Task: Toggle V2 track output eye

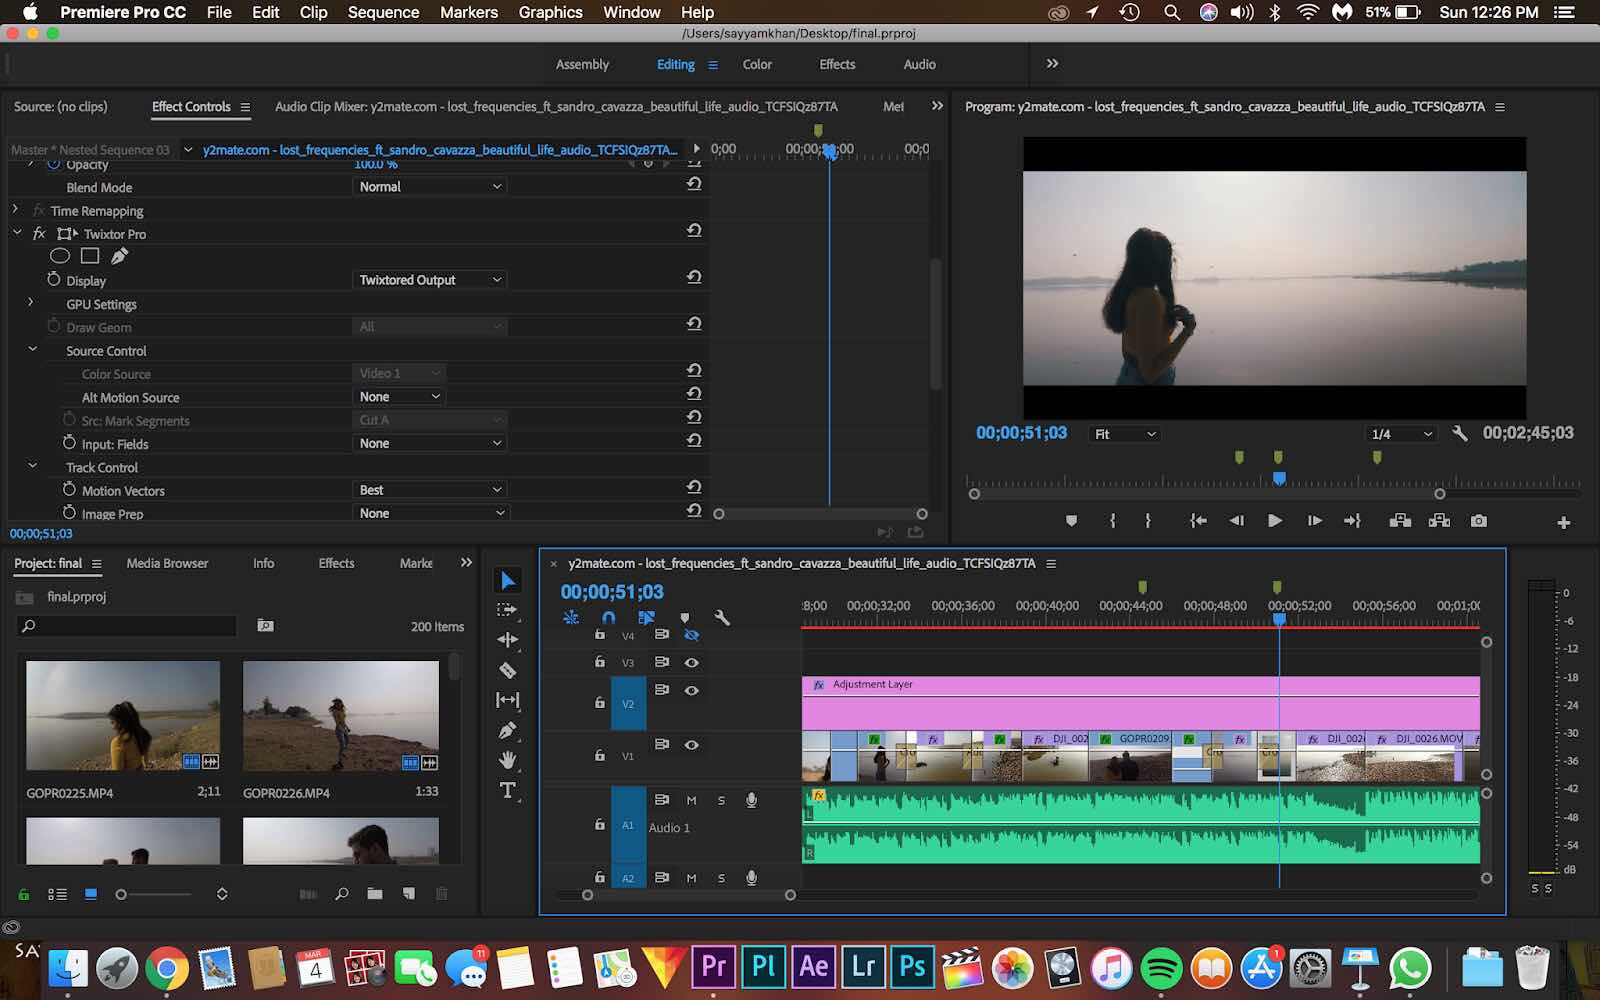Action: pyautogui.click(x=691, y=690)
